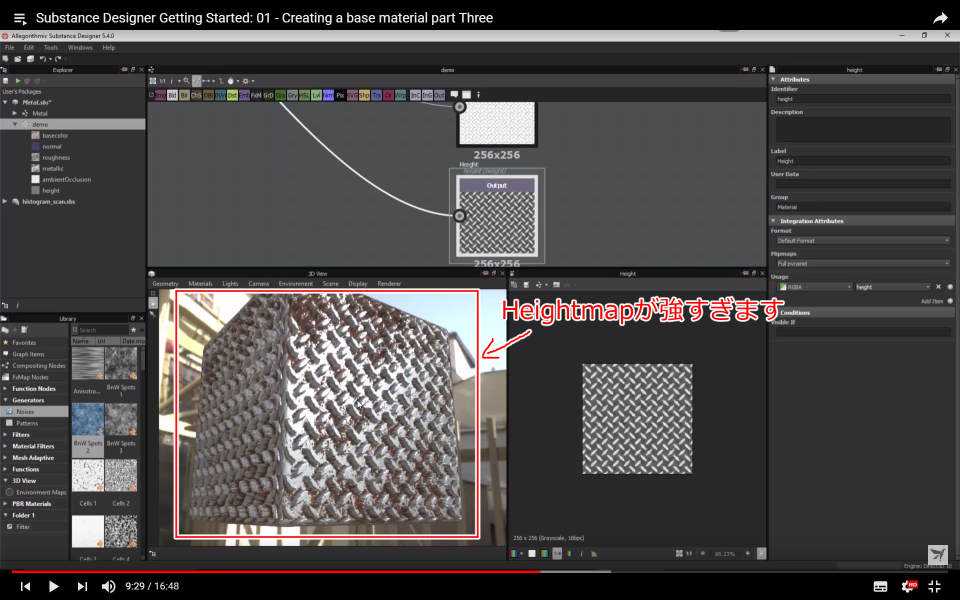Add a Sharpen (Shp) node from toolbar
This screenshot has width=960, height=600.
(x=364, y=95)
